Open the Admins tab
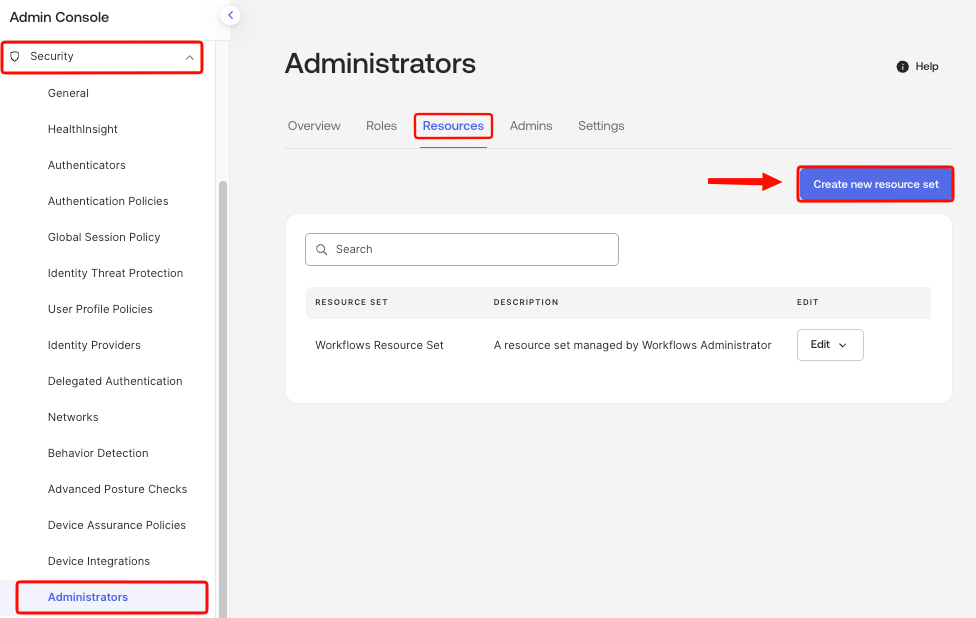This screenshot has width=976, height=618. [531, 126]
